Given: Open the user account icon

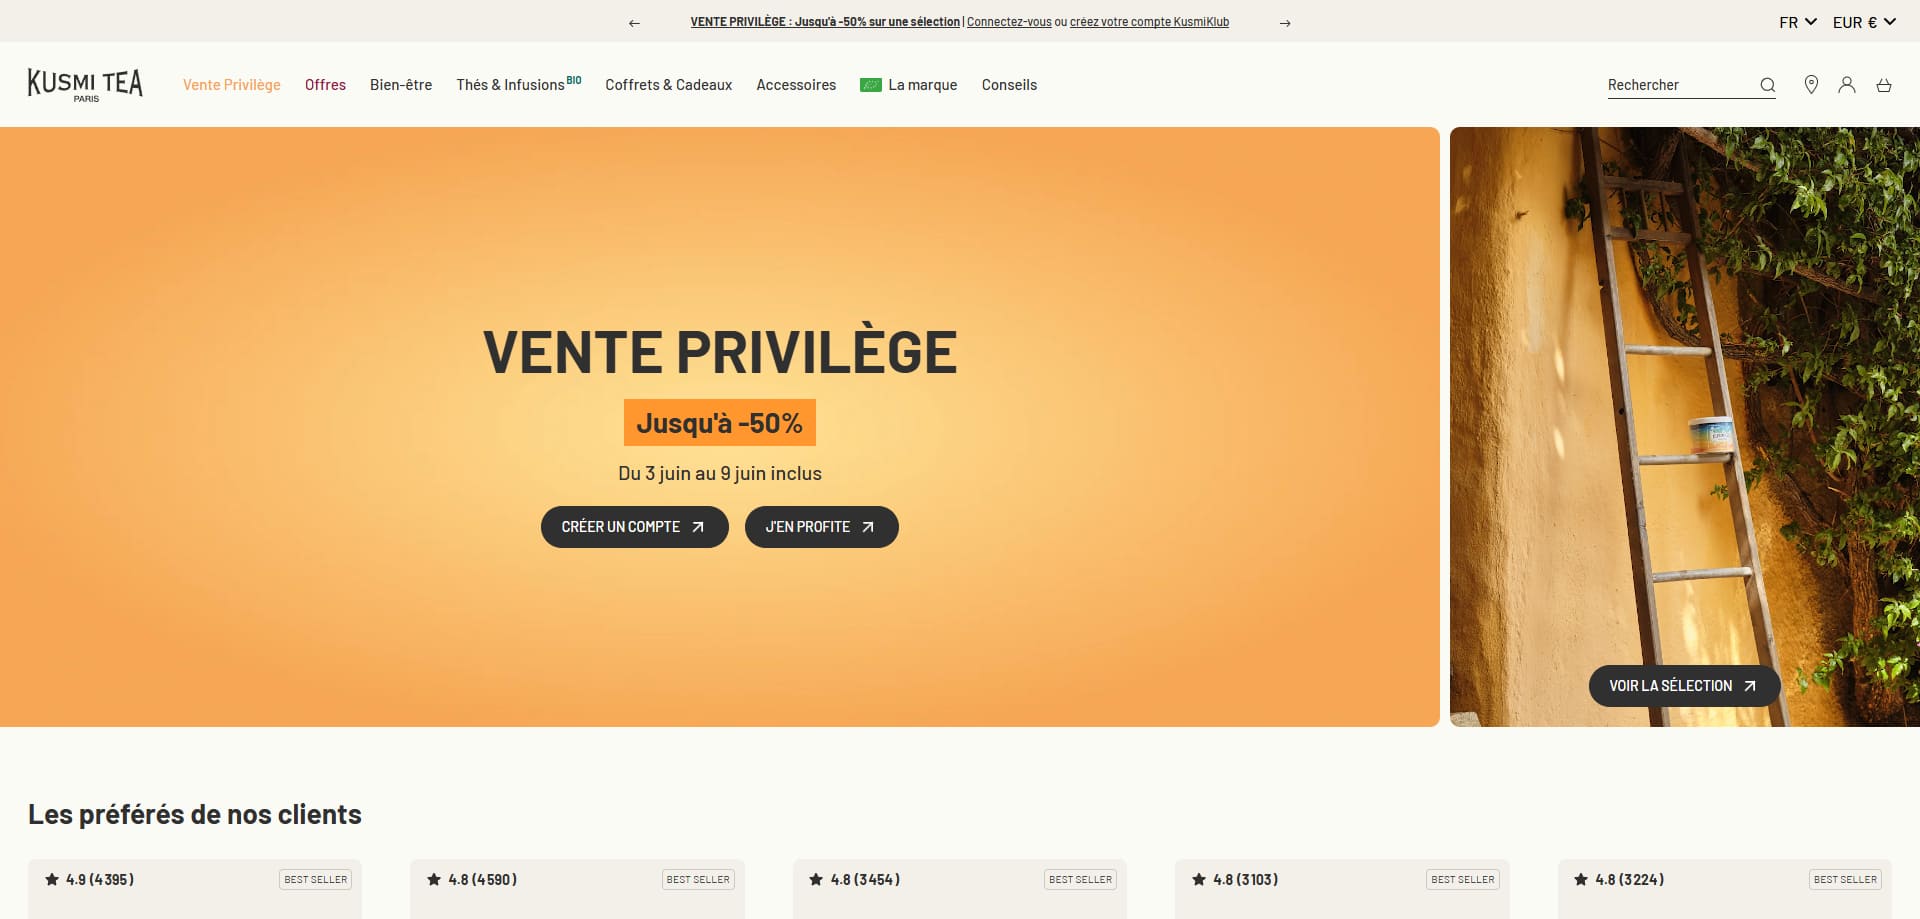Looking at the screenshot, I should (x=1847, y=85).
